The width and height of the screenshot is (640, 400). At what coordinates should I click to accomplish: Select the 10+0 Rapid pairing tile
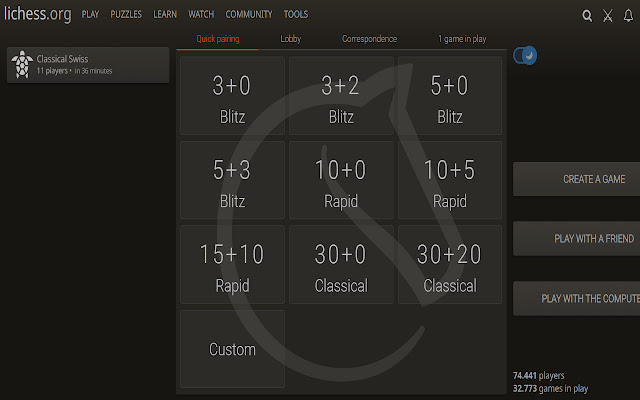[341, 181]
